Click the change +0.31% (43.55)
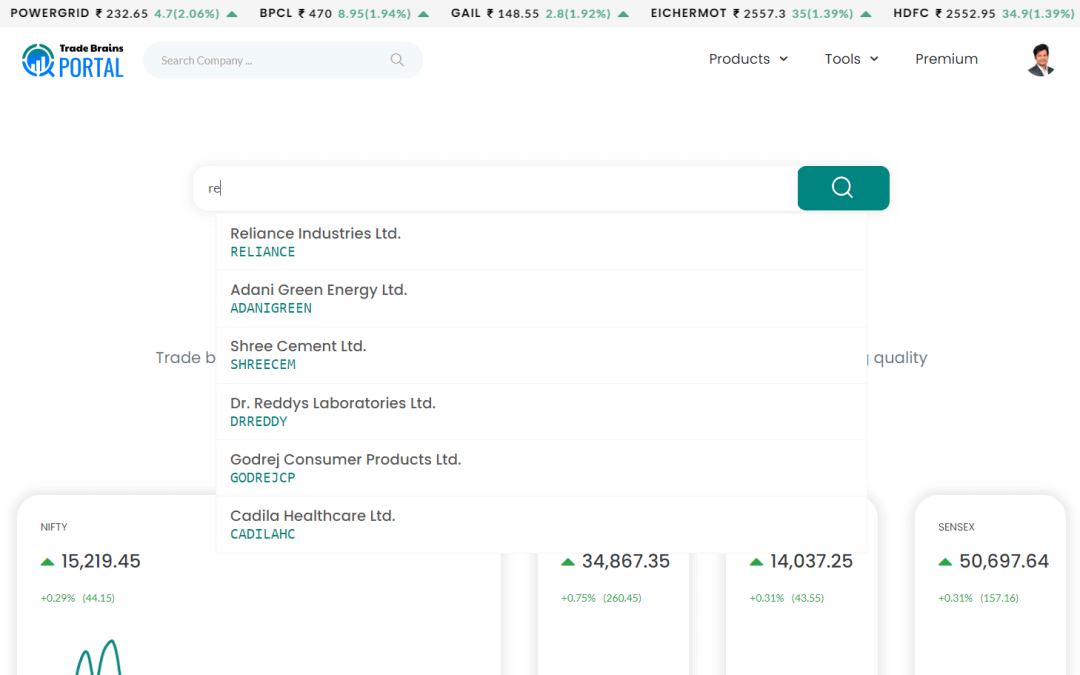This screenshot has height=675, width=1080. [787, 598]
